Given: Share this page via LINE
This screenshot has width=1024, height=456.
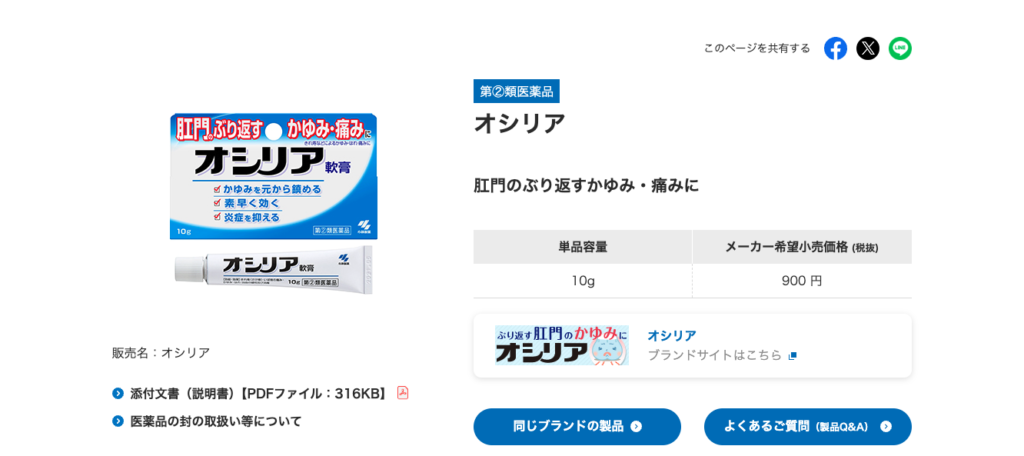Looking at the screenshot, I should (x=900, y=48).
